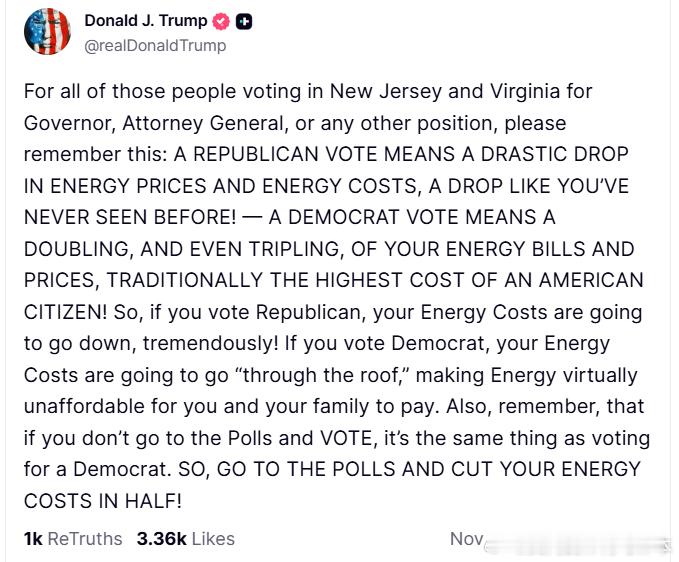Open the Nov post timestamp
Image resolution: width=679 pixels, height=562 pixels.
(x=467, y=539)
